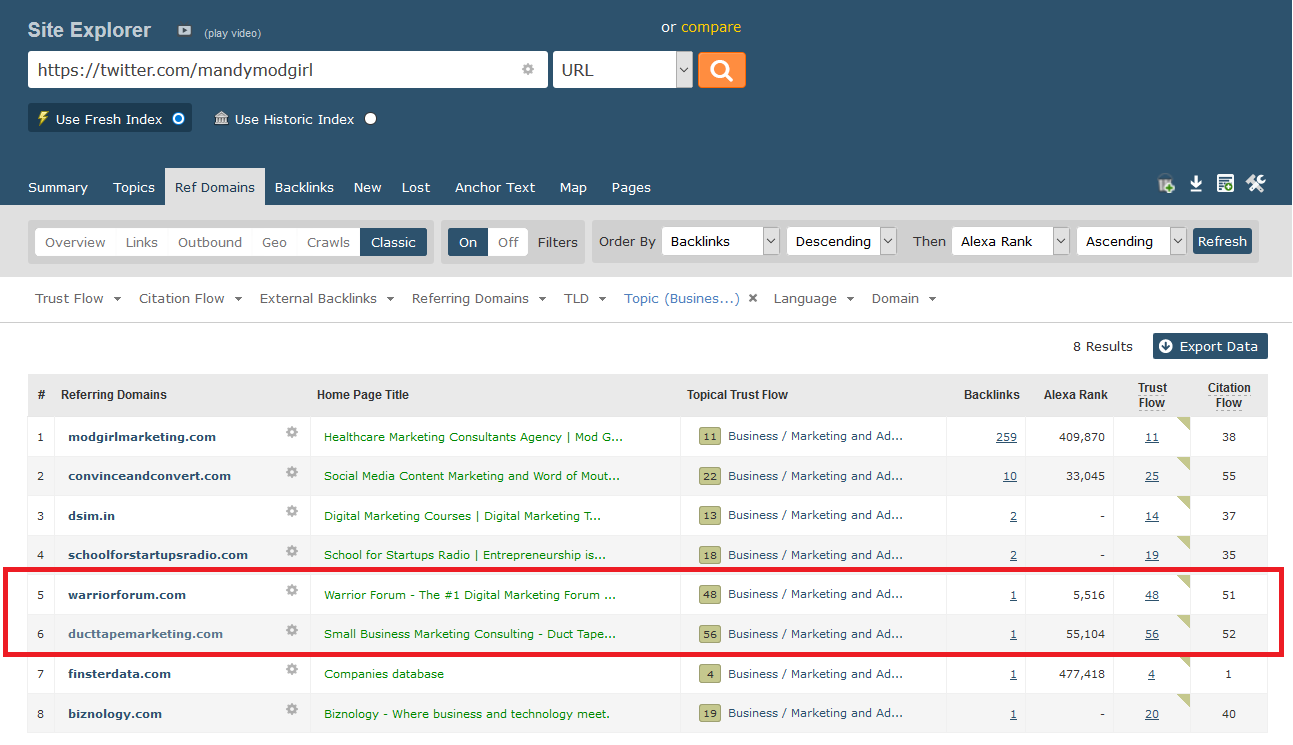Switch view to Geo
This screenshot has height=745, width=1293.
pyautogui.click(x=274, y=242)
